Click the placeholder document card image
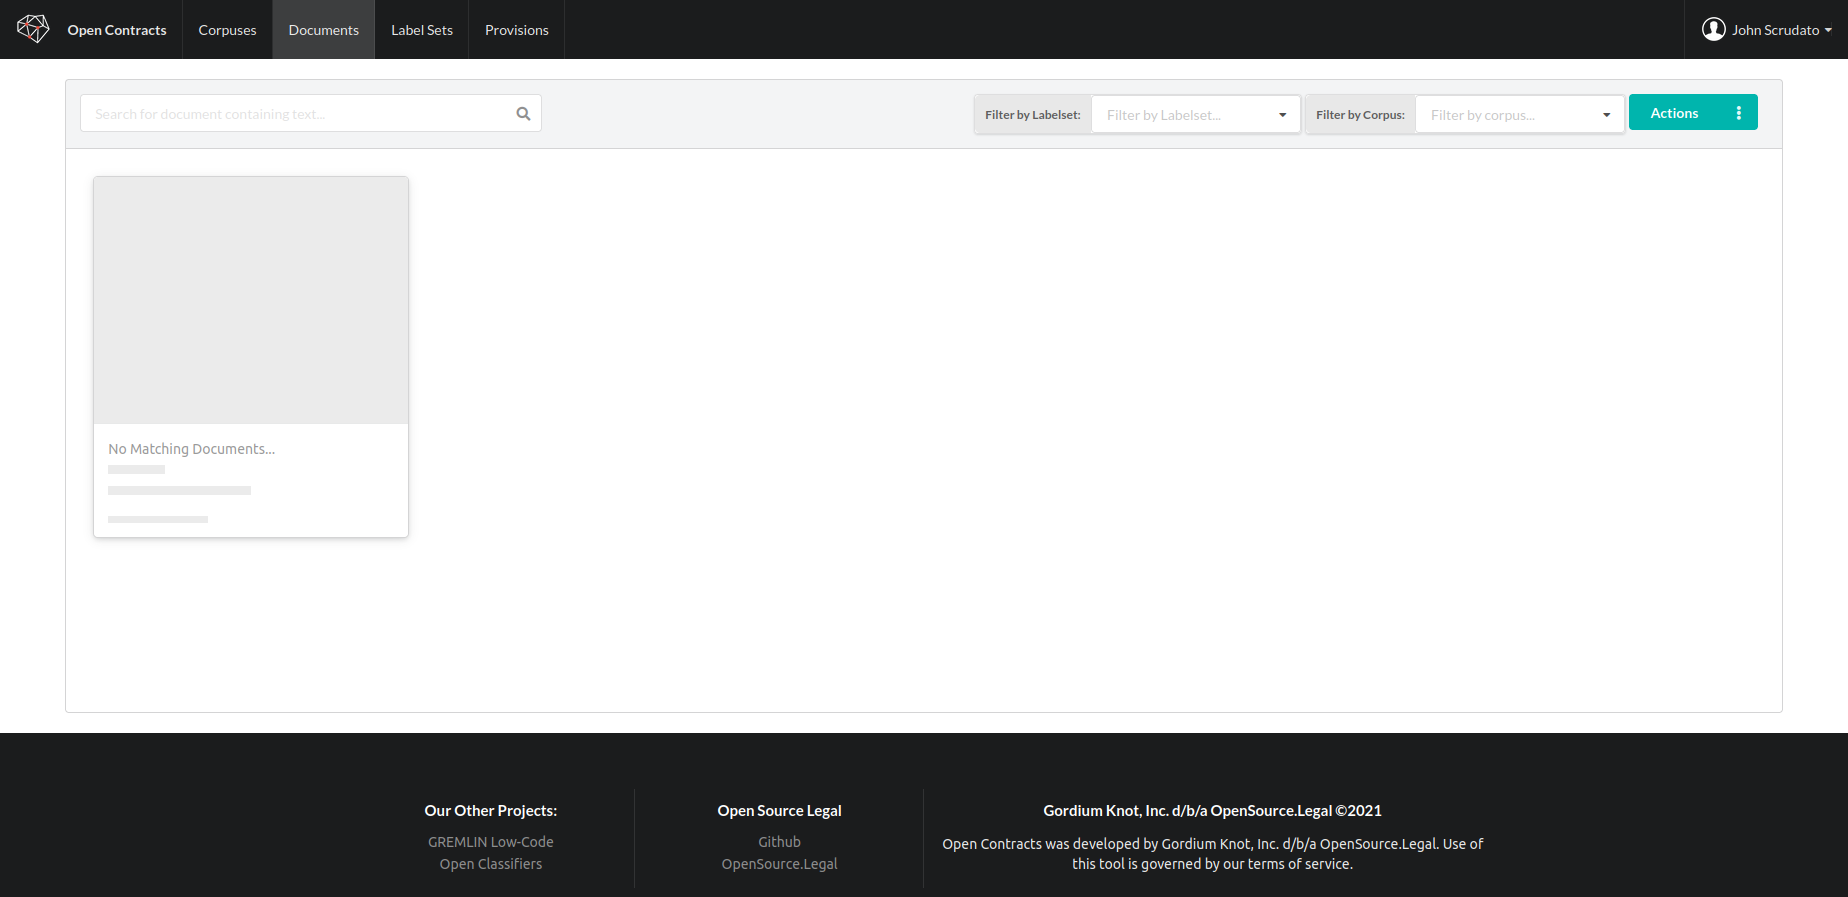Image resolution: width=1848 pixels, height=897 pixels. 251,301
